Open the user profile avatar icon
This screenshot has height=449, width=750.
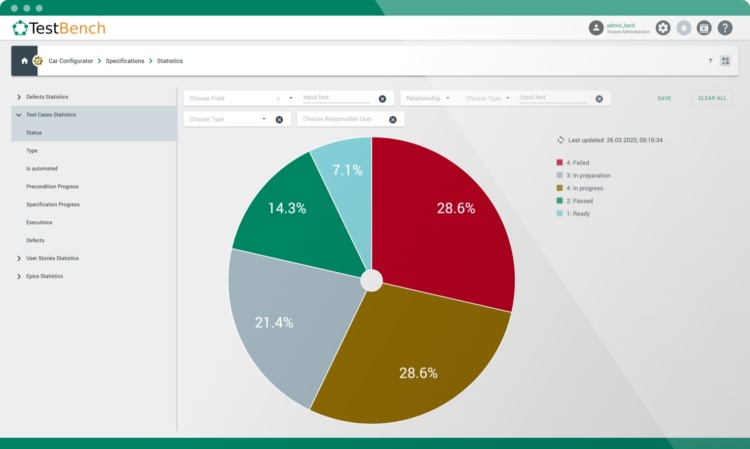(596, 28)
